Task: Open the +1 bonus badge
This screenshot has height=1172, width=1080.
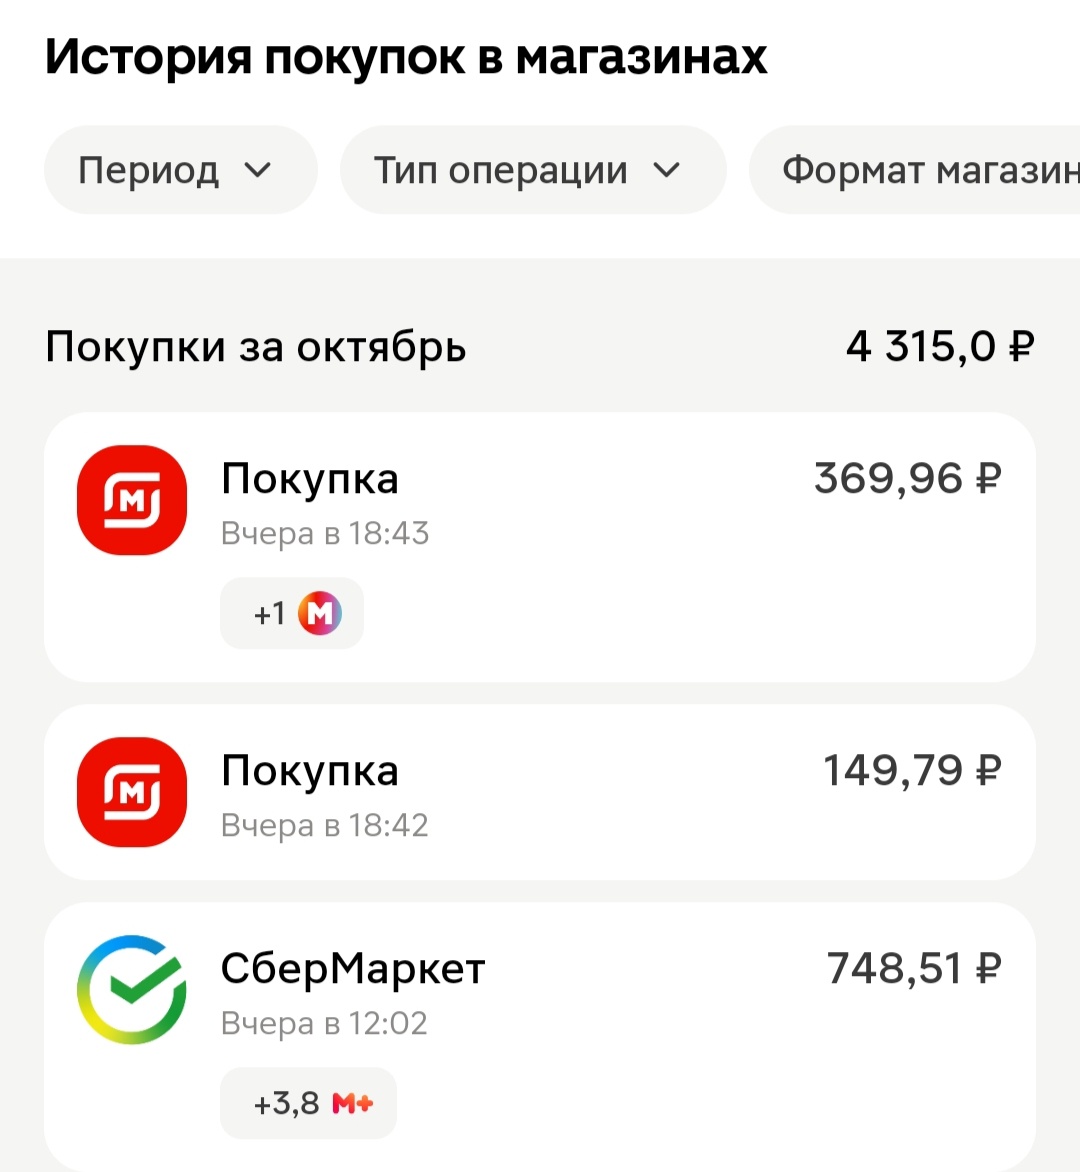Action: pyautogui.click(x=291, y=613)
